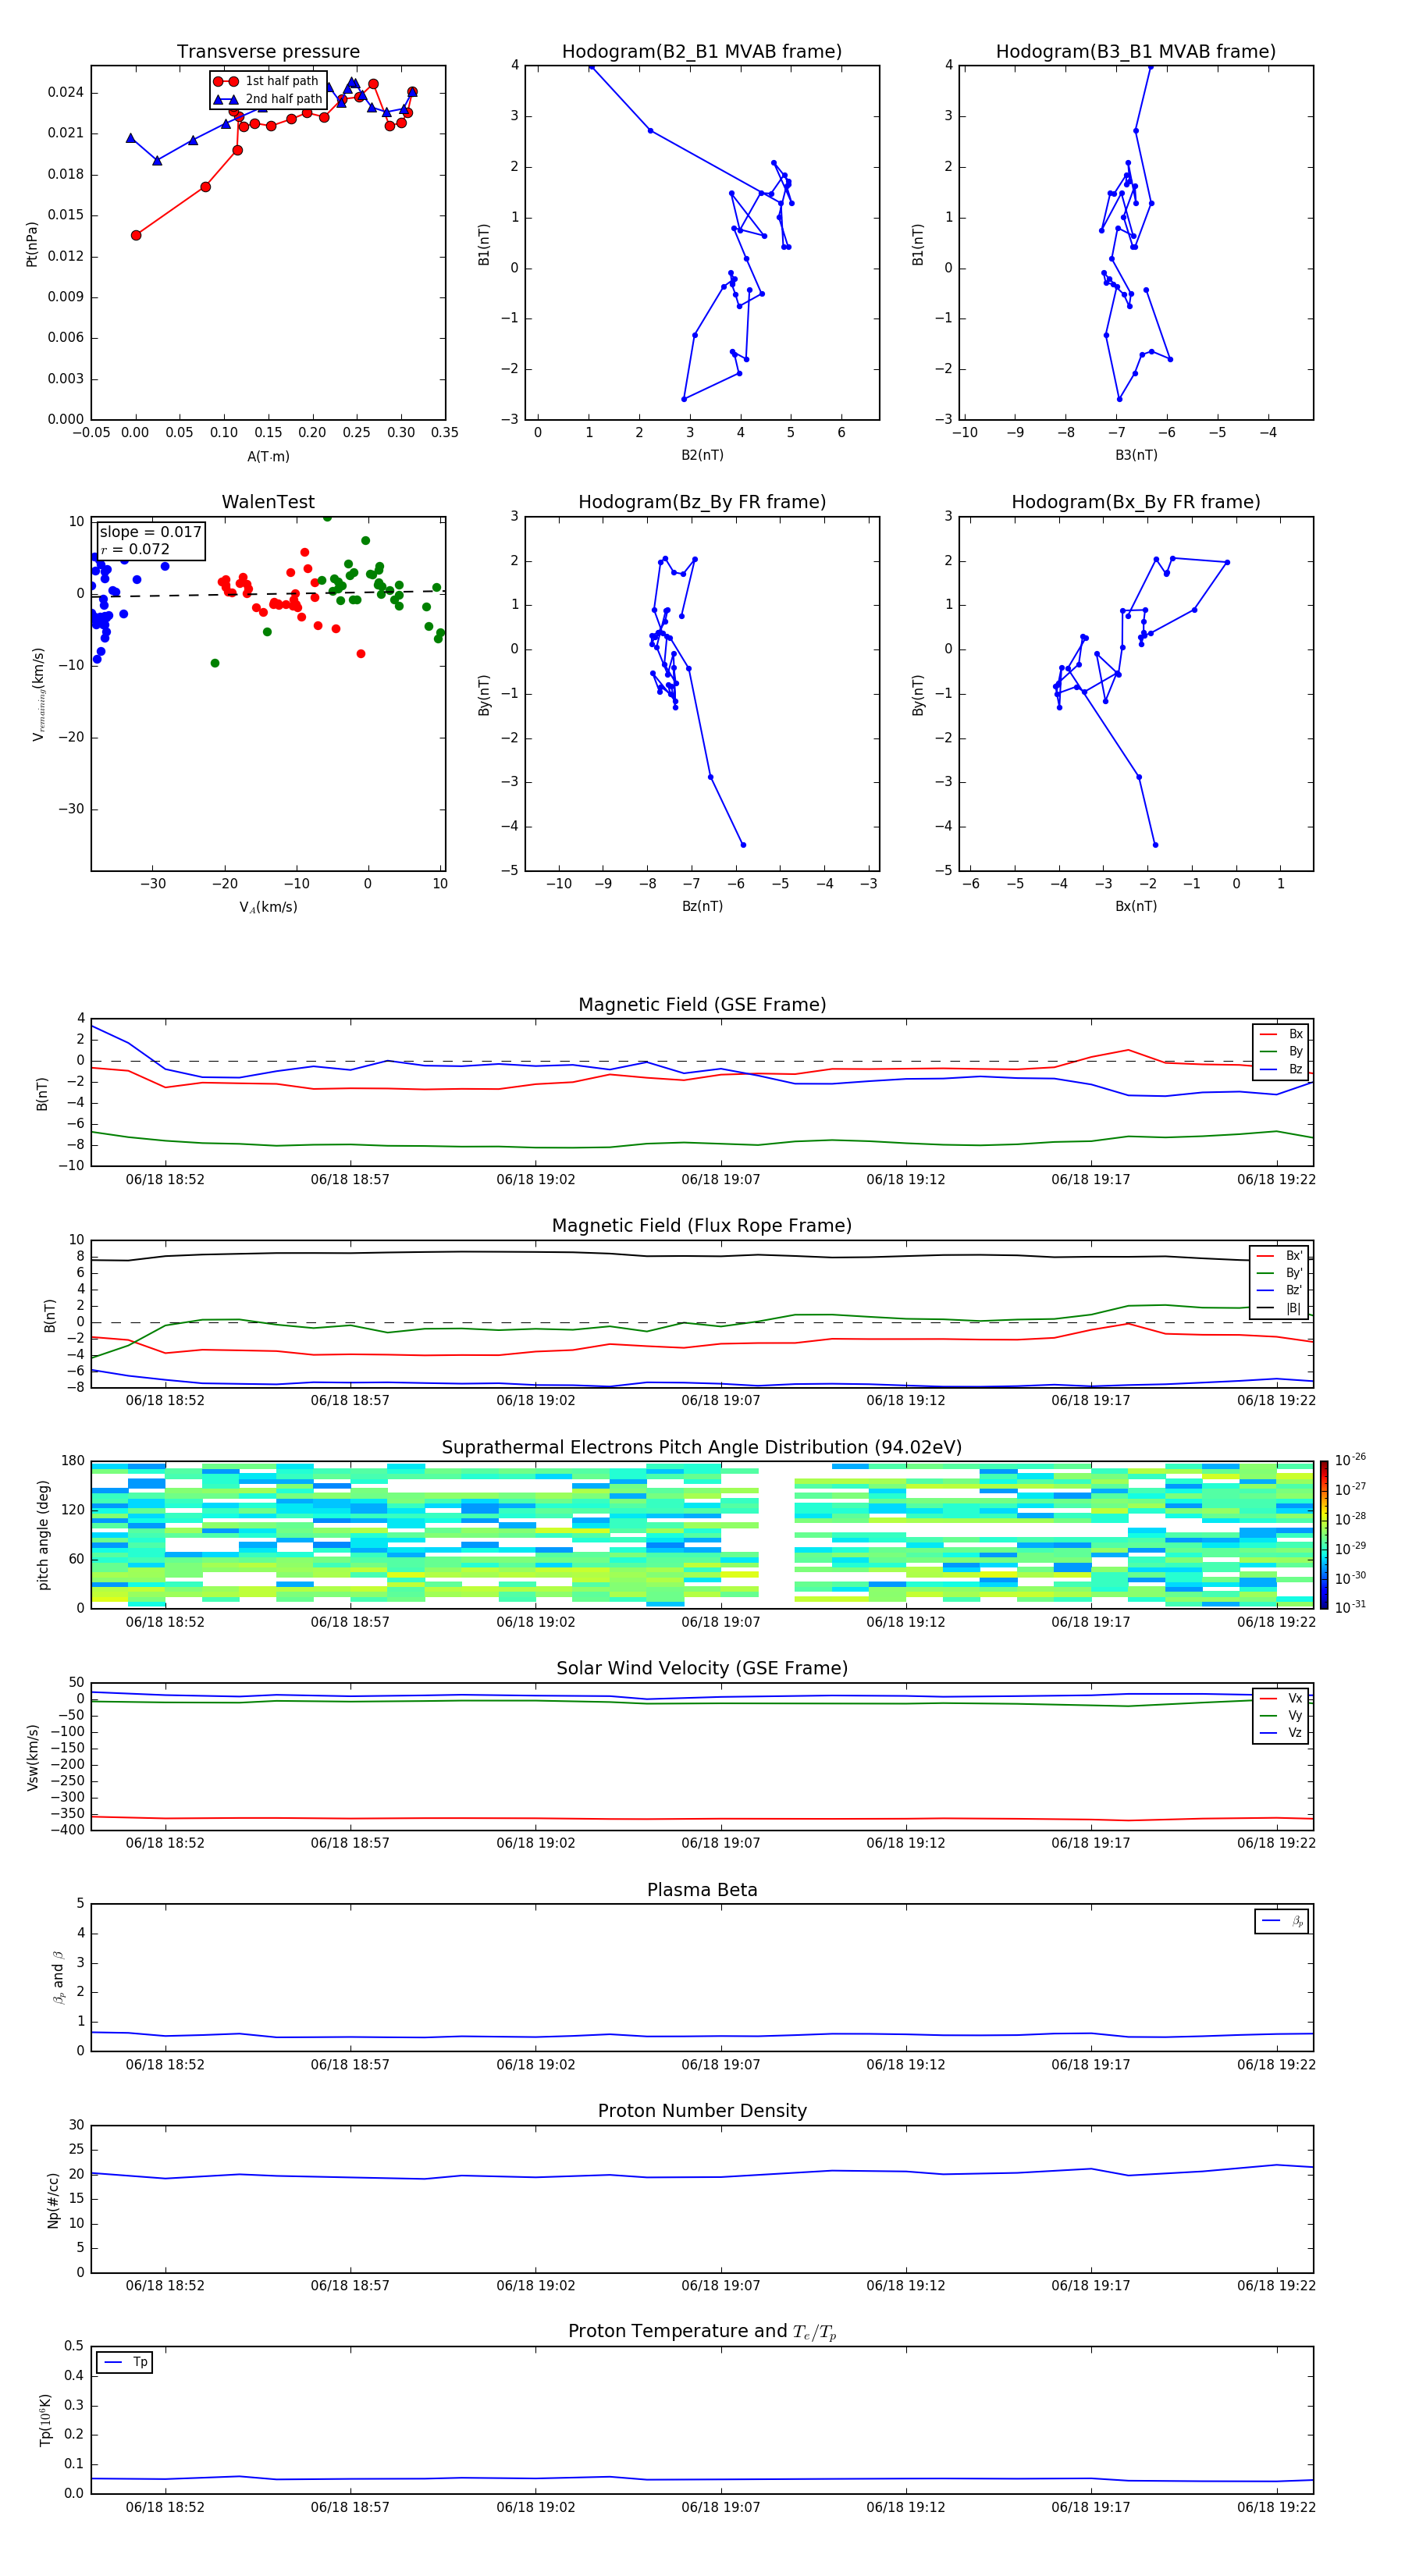Click the 'Vz' legend entry
Viewport: 1405px width, 2576px height.
click(x=1281, y=1733)
